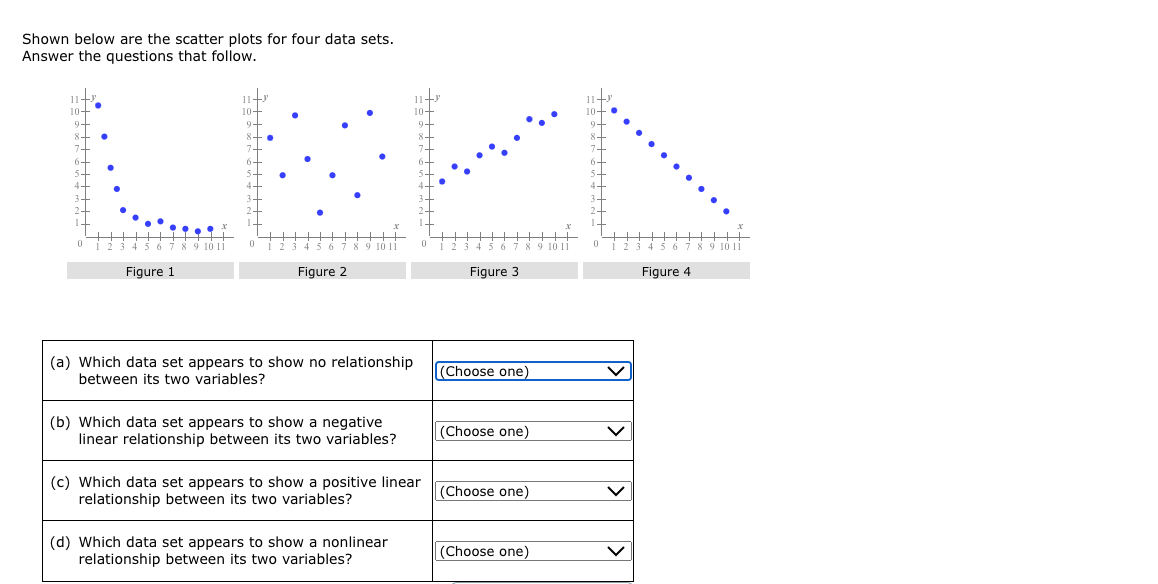Open the dropdown for question (c)
Viewport: 1158px width, 584px height.
[531, 491]
